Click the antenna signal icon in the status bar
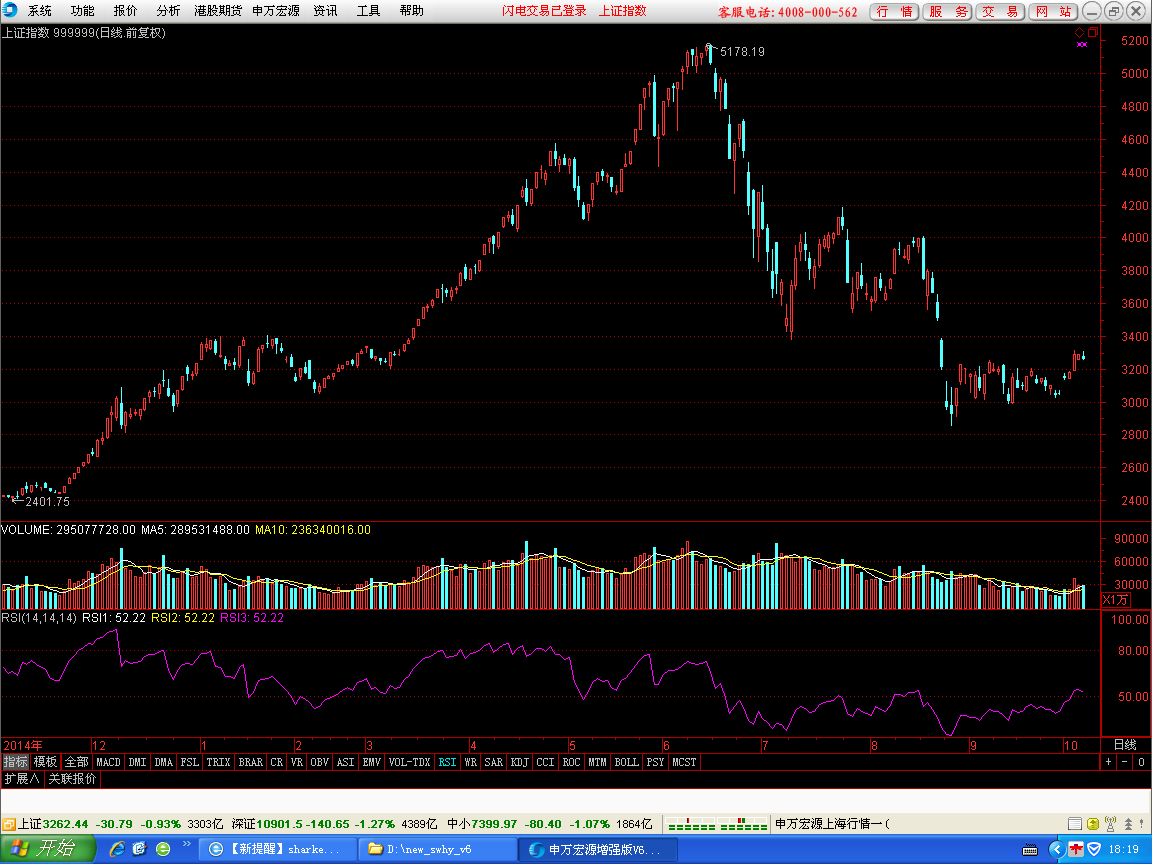 [1110, 824]
